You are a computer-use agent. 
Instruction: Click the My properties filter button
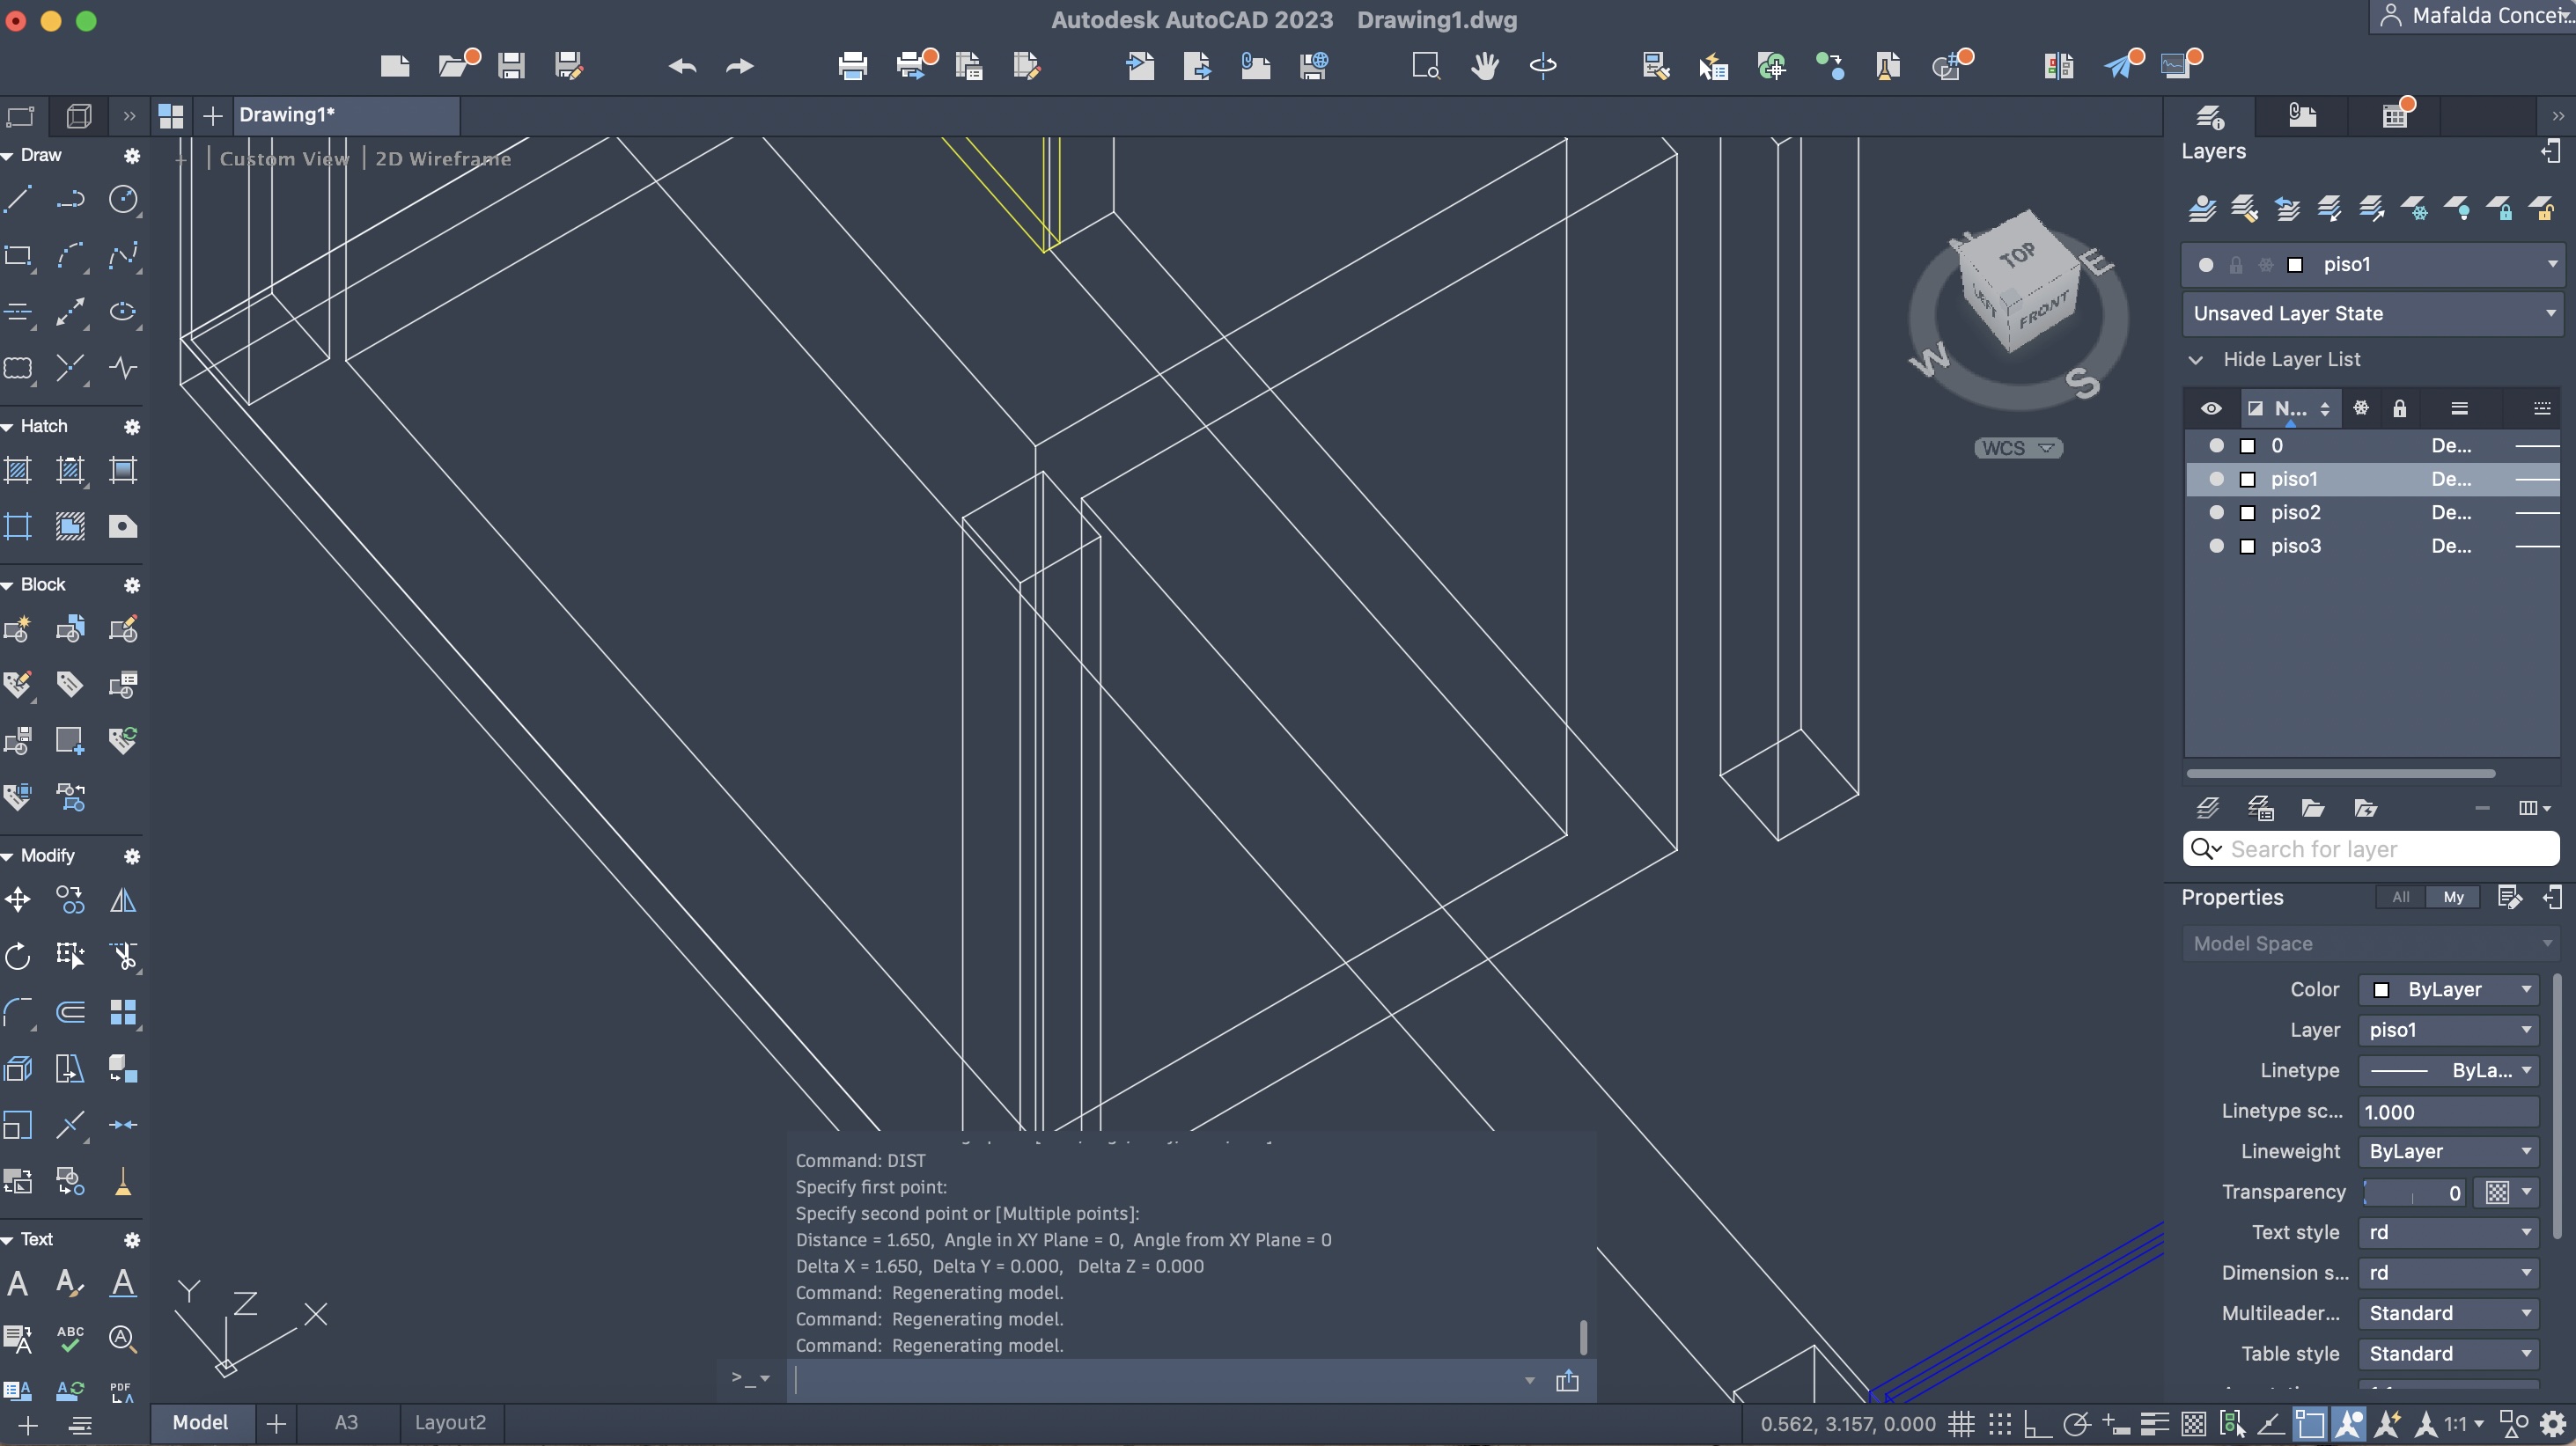2453,897
